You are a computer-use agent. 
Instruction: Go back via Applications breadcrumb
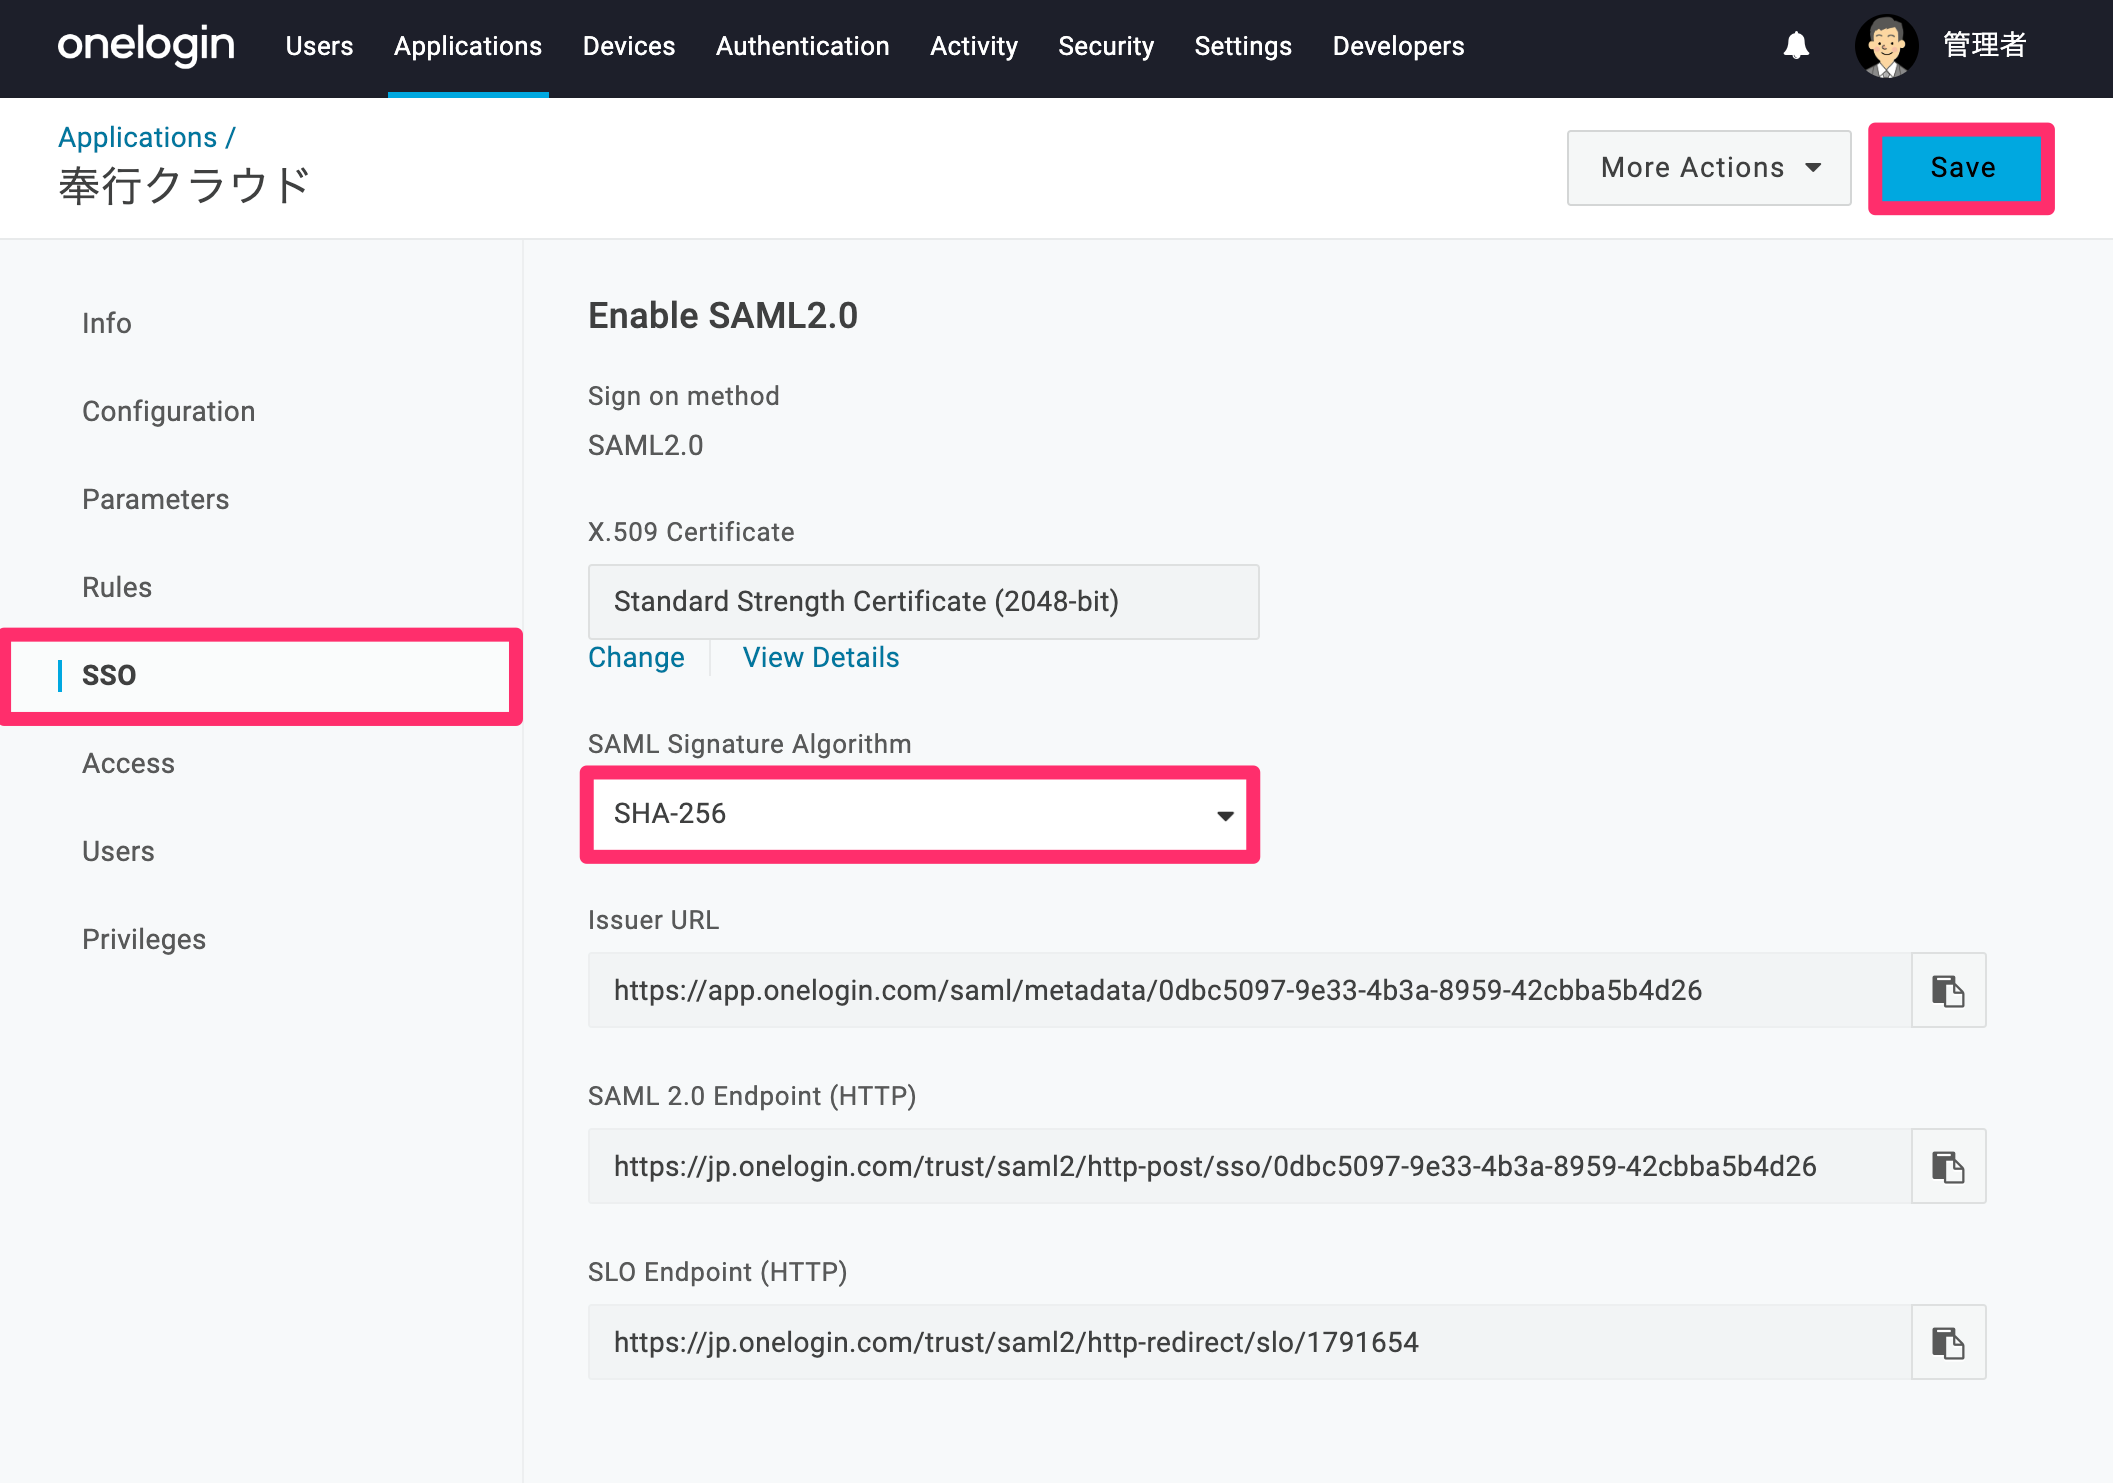tap(137, 137)
